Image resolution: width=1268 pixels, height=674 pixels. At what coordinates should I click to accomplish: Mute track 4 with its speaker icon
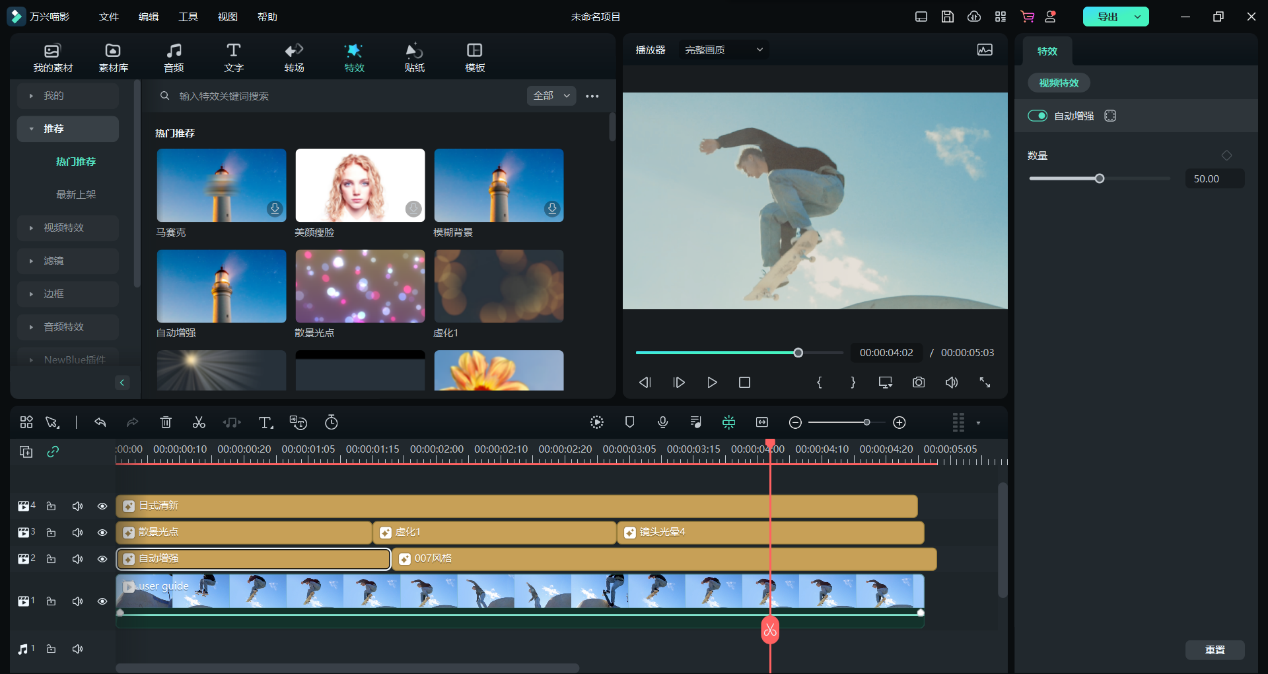click(77, 506)
